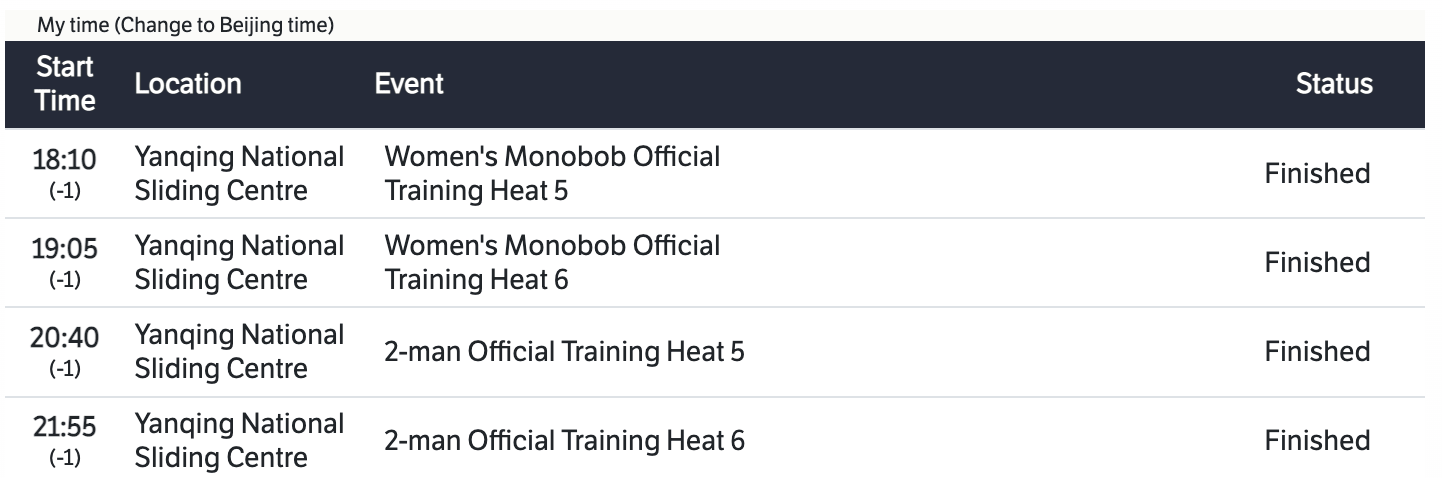Image resolution: width=1442 pixels, height=478 pixels.
Task: Click Finished status for 2-man Heat 6
Action: 1317,440
